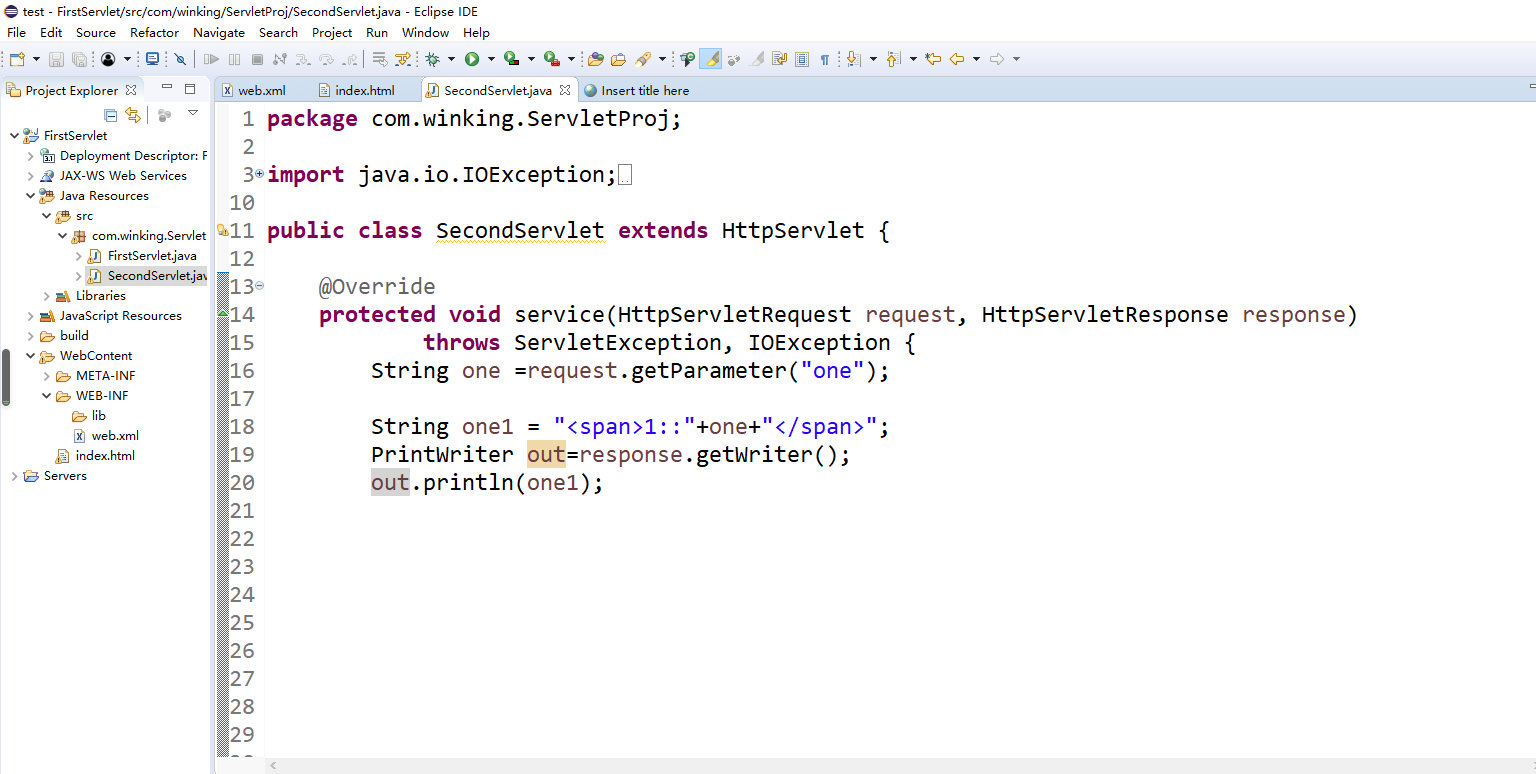Open the Window menu
1536x774 pixels.
click(x=425, y=33)
